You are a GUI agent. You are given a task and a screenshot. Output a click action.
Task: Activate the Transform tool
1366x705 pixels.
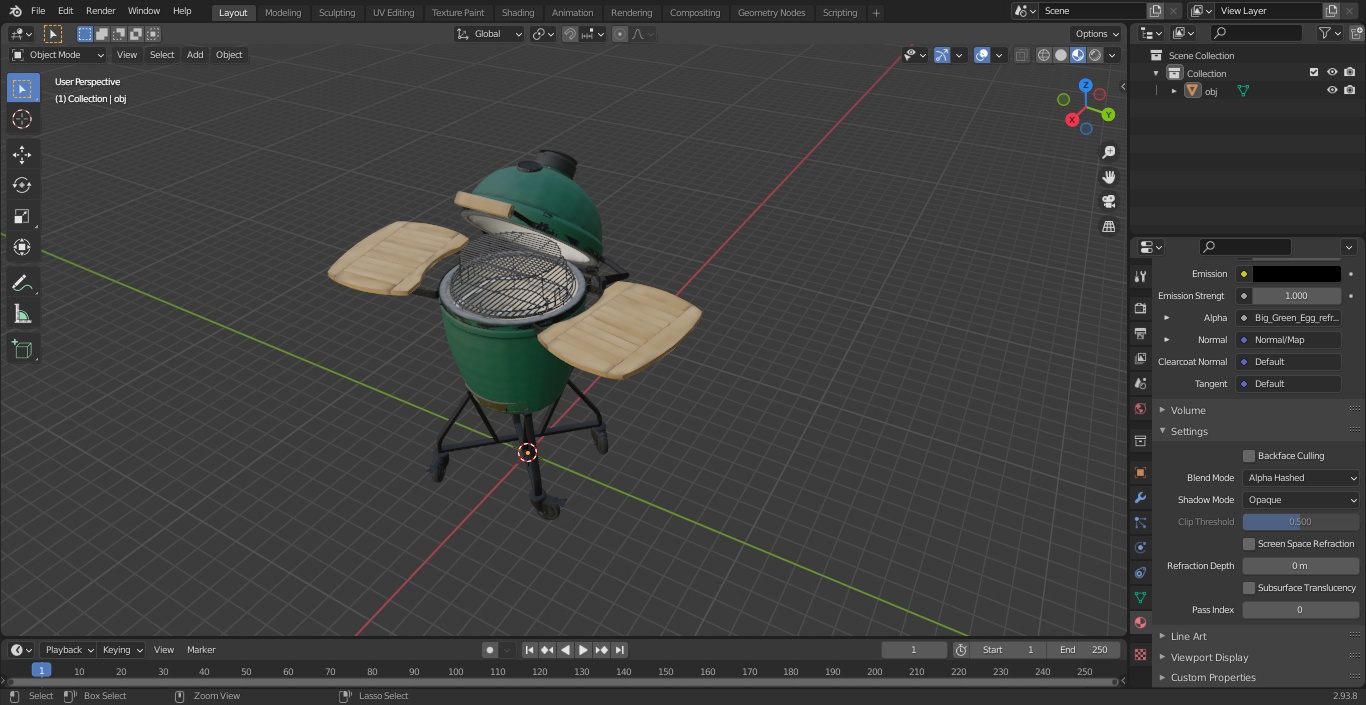click(x=22, y=247)
